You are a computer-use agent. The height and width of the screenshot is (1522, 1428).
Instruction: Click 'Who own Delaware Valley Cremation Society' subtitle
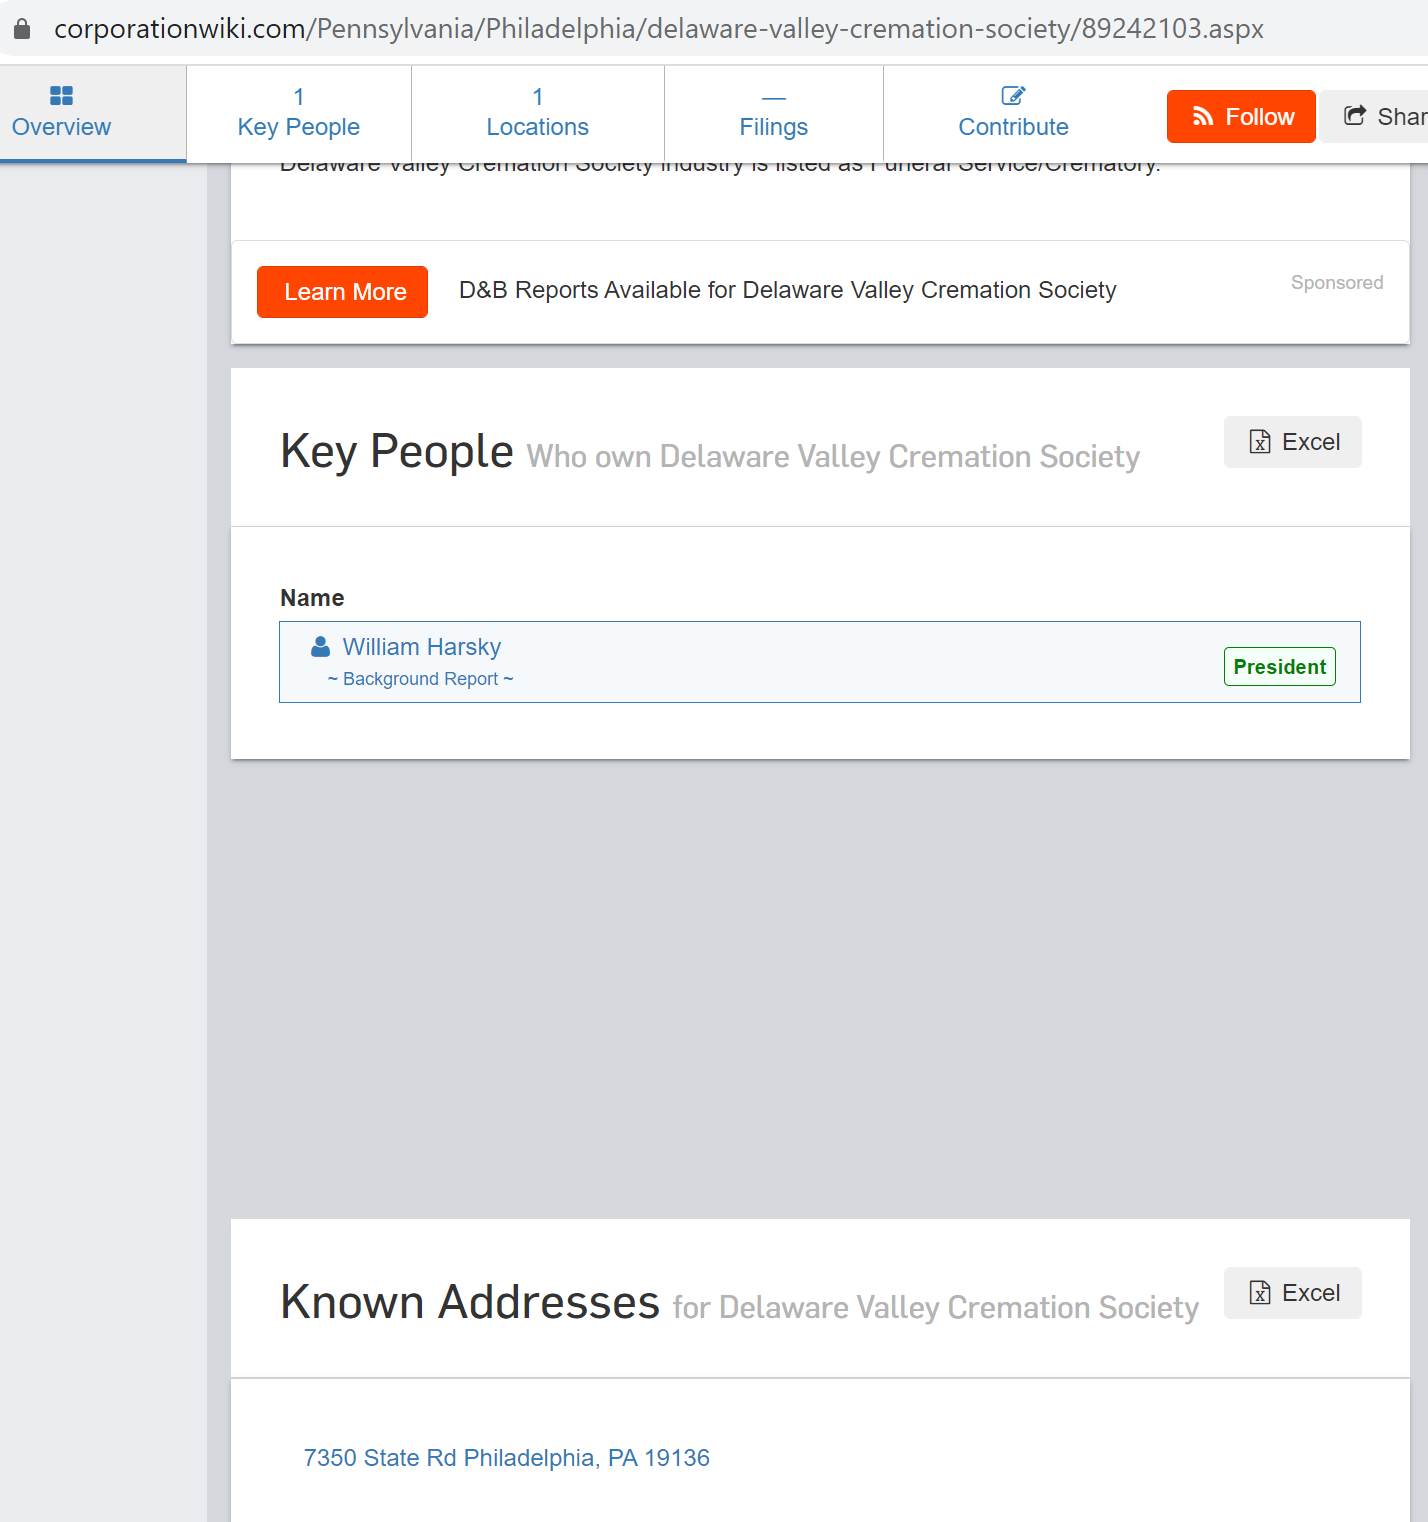833,457
